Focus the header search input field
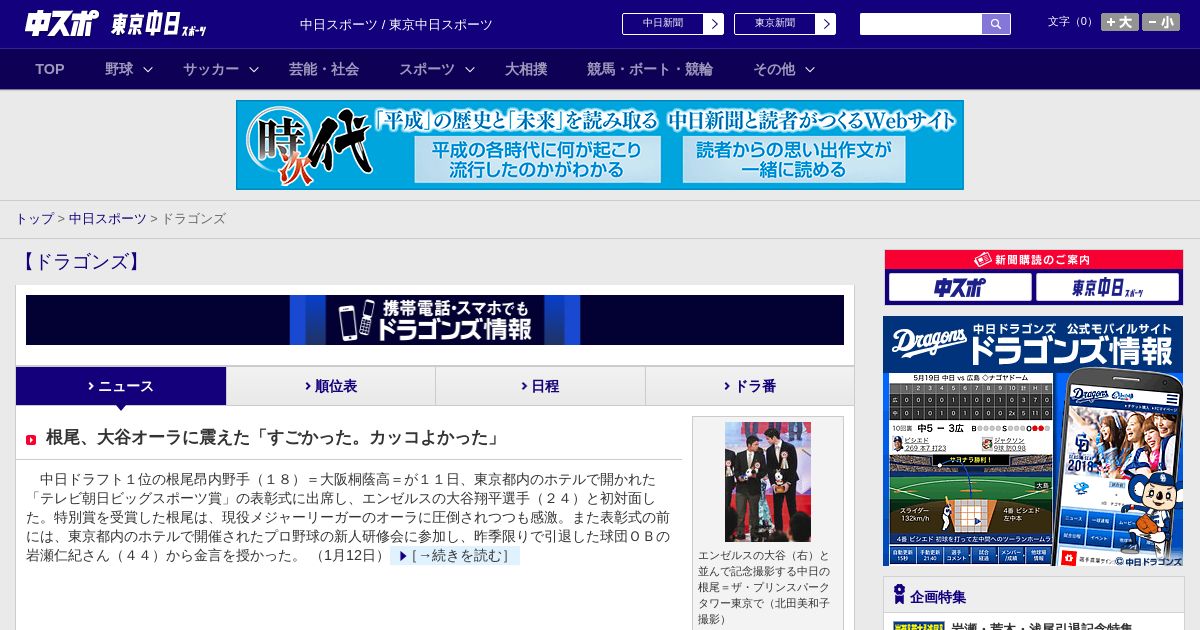The image size is (1200, 630). (x=921, y=24)
